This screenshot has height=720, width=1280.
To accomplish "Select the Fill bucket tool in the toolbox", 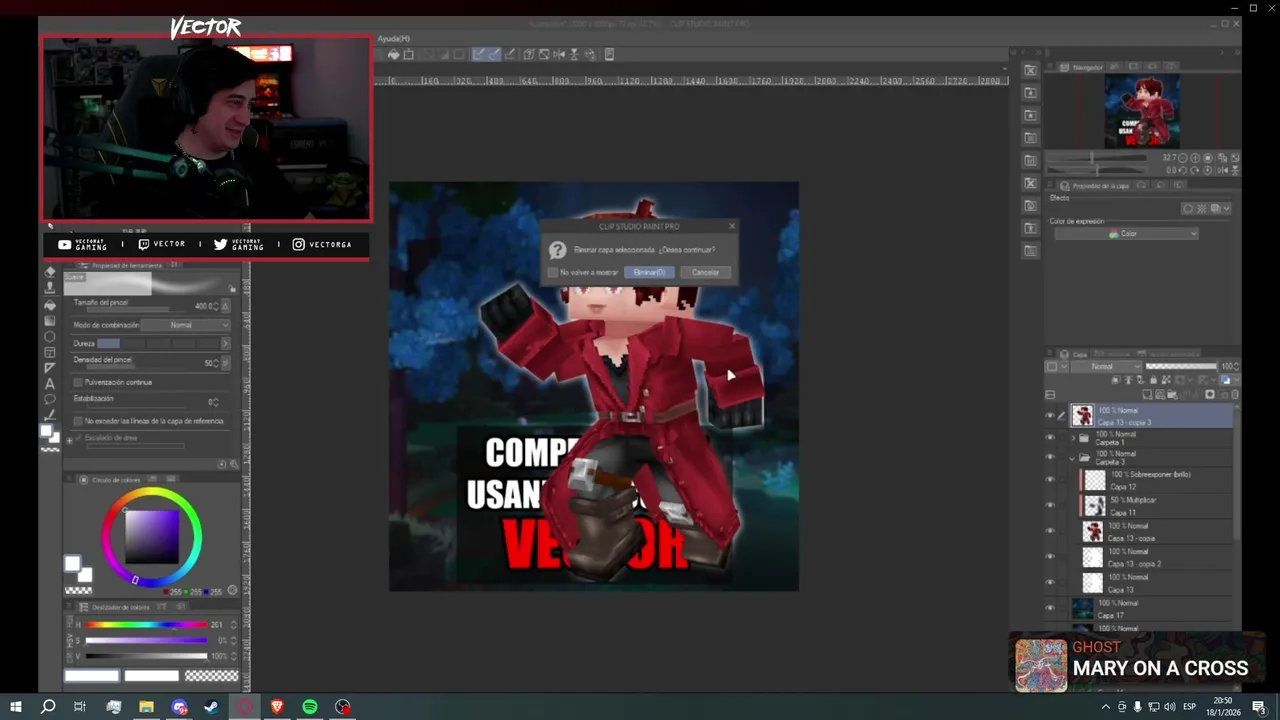I will 49,305.
